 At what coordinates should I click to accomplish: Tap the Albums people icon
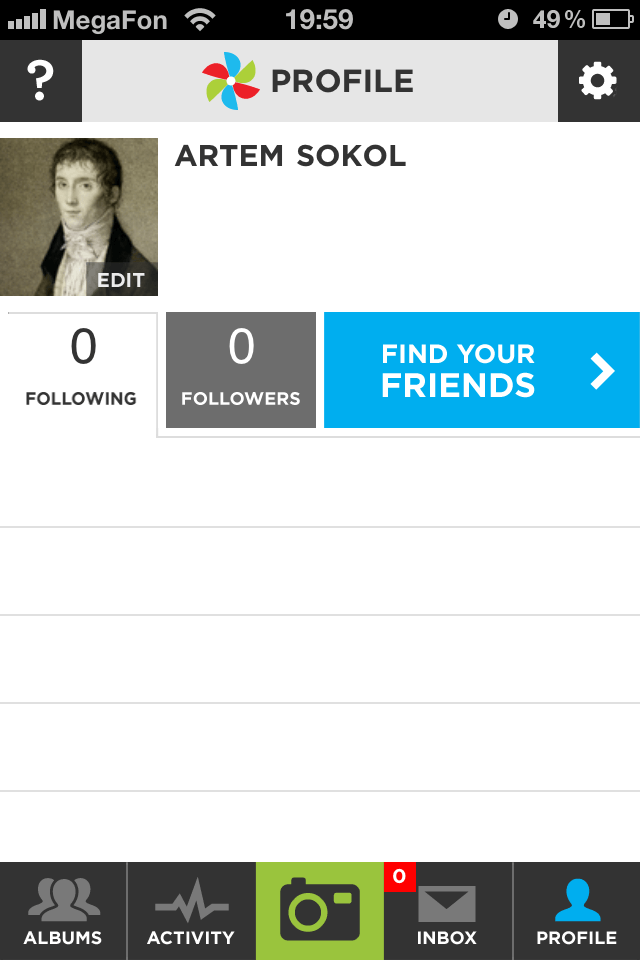pyautogui.click(x=64, y=900)
